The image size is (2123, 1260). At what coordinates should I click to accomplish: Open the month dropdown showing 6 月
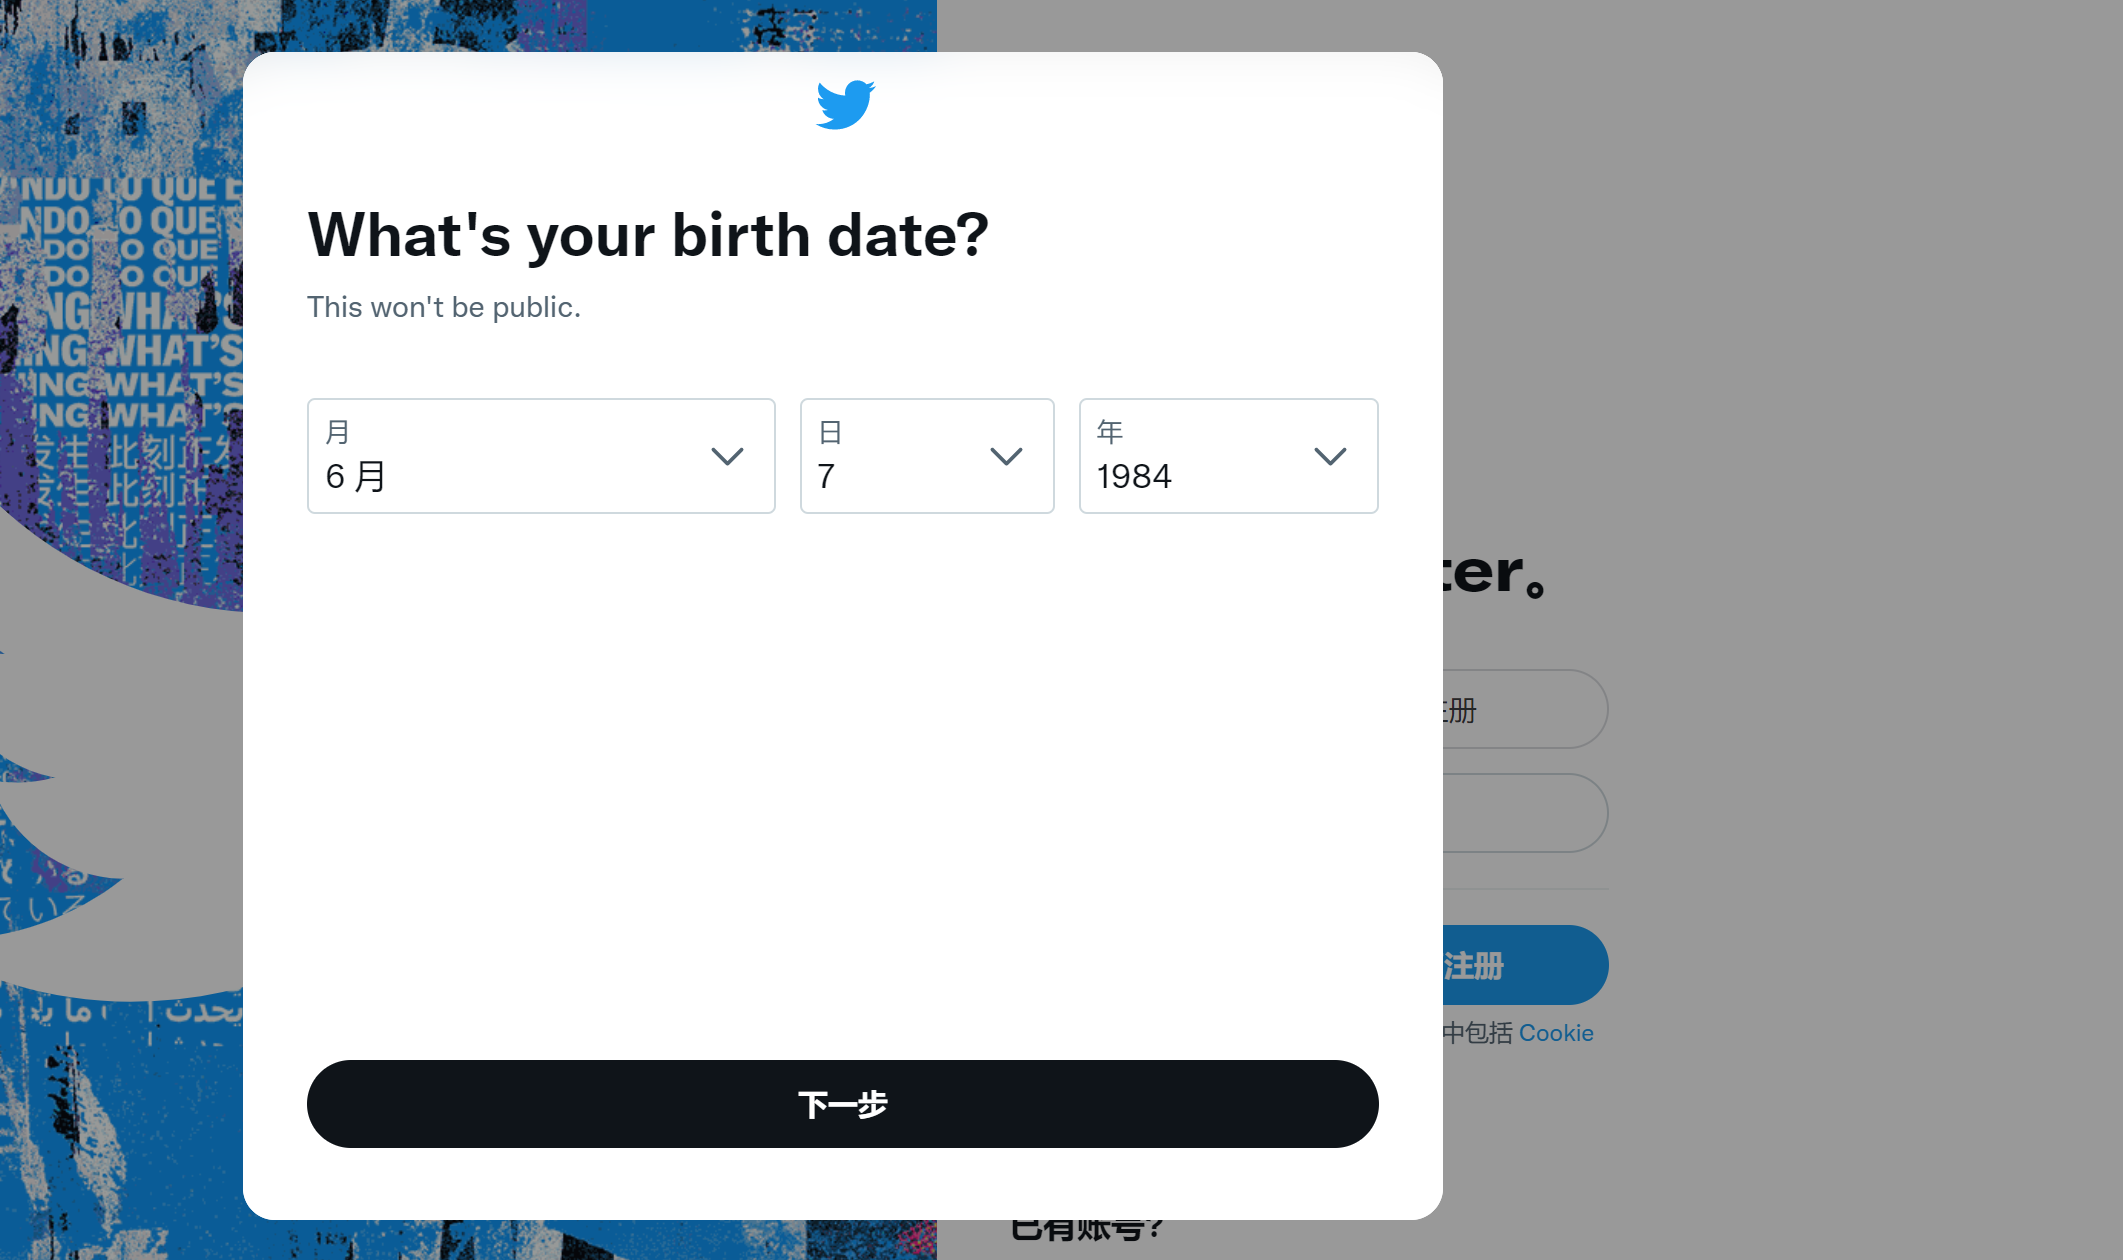coord(541,456)
